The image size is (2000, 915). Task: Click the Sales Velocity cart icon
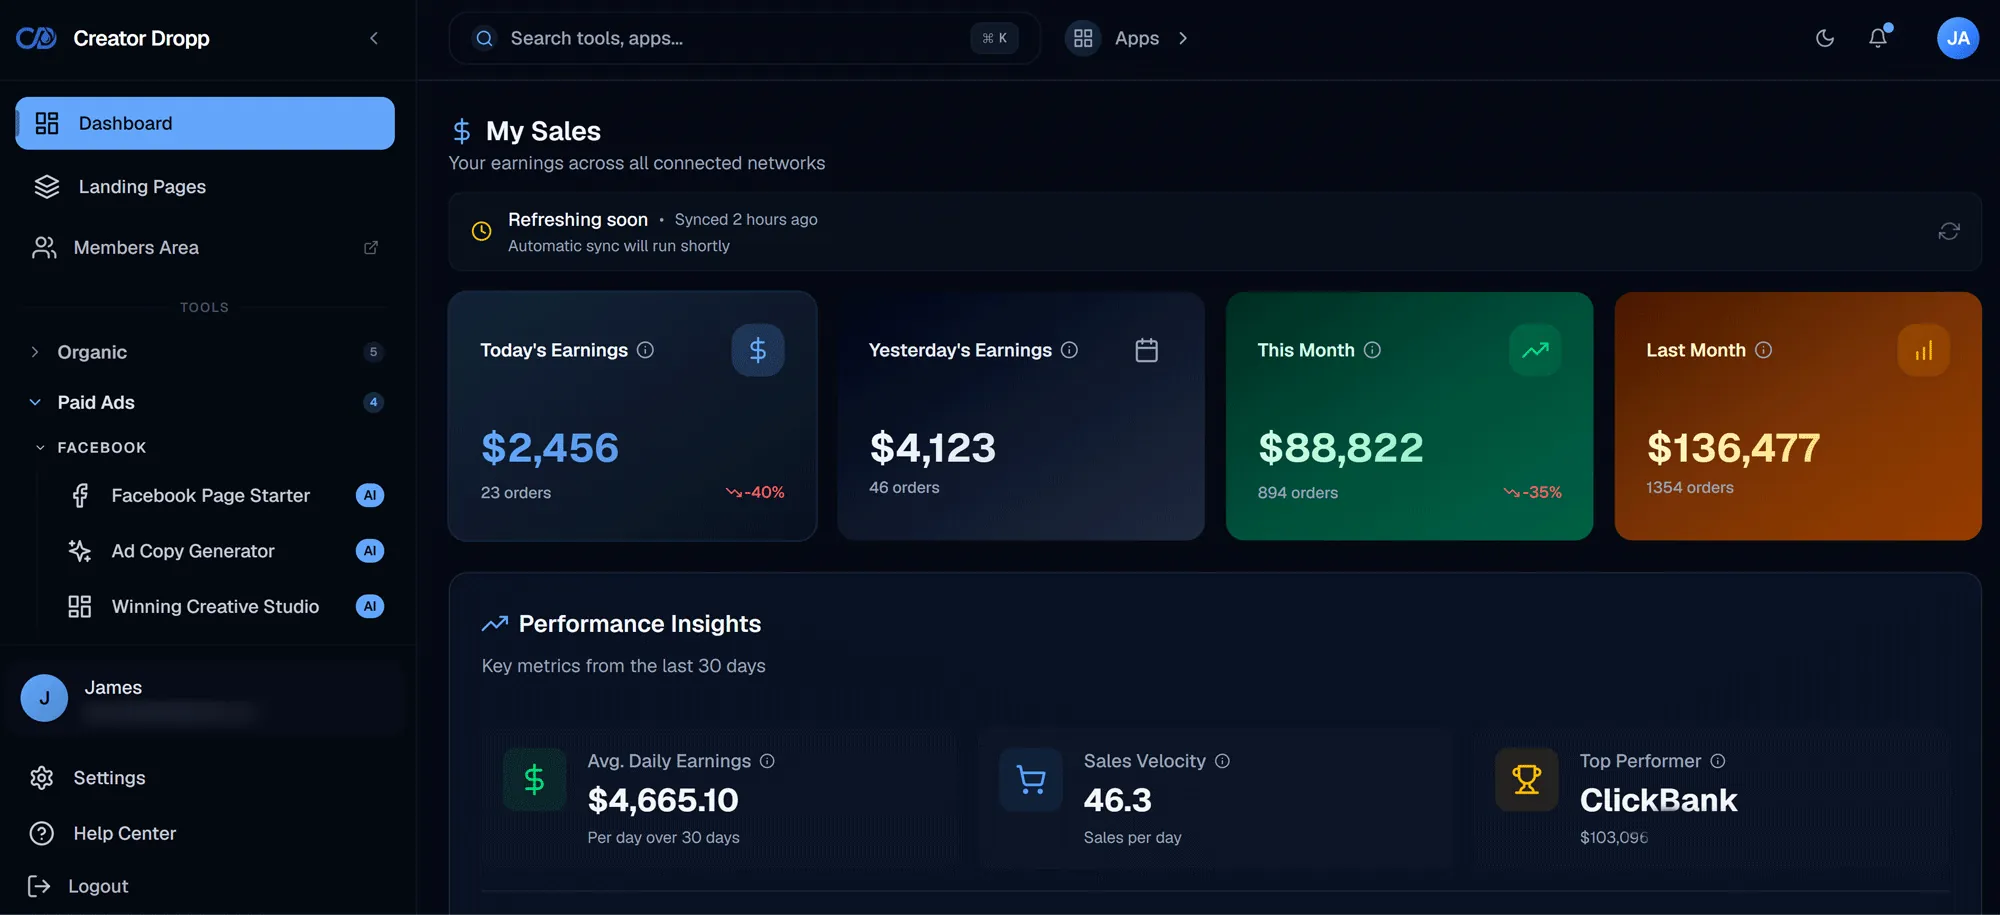[x=1031, y=779]
